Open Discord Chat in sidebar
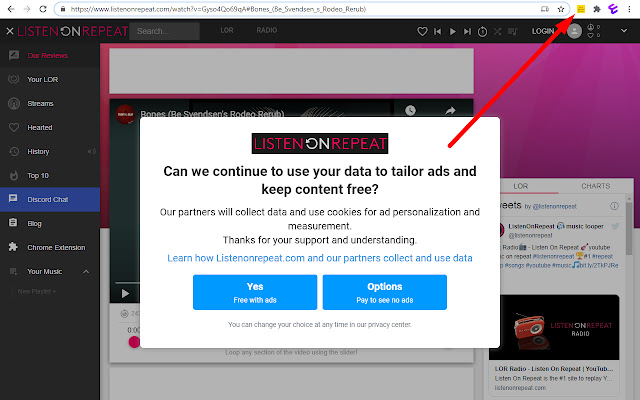This screenshot has height=400, width=640. 50,200
